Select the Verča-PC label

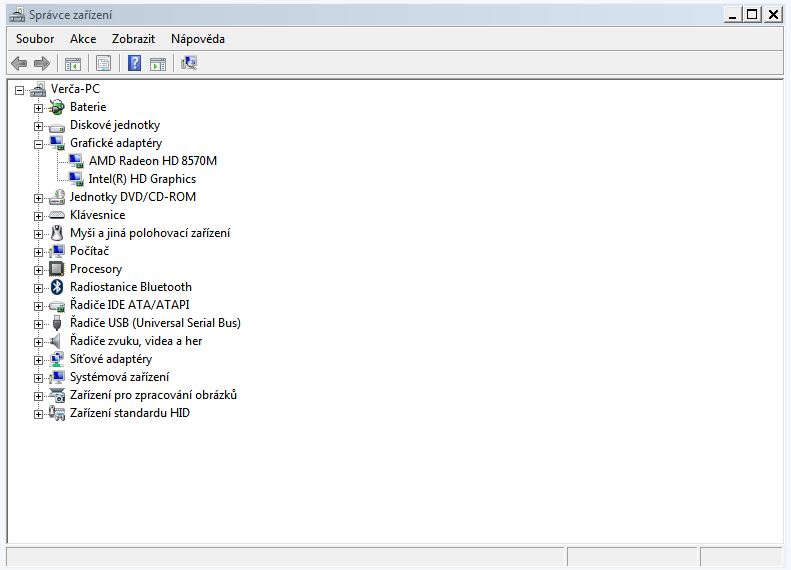75,89
